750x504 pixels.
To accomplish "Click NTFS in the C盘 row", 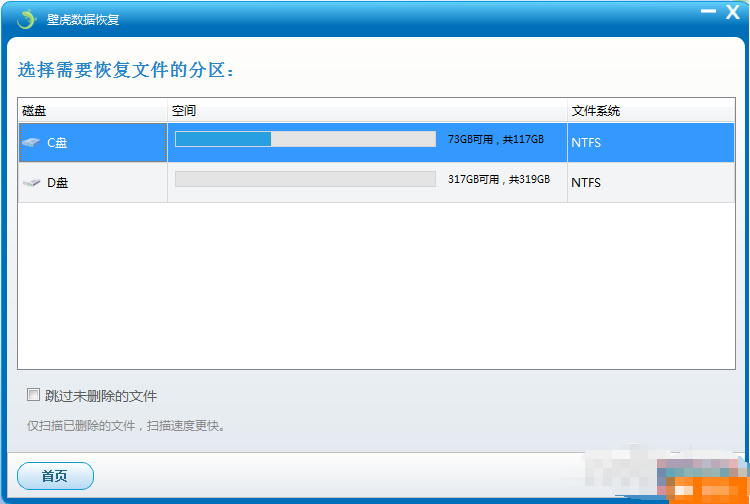I will click(586, 142).
